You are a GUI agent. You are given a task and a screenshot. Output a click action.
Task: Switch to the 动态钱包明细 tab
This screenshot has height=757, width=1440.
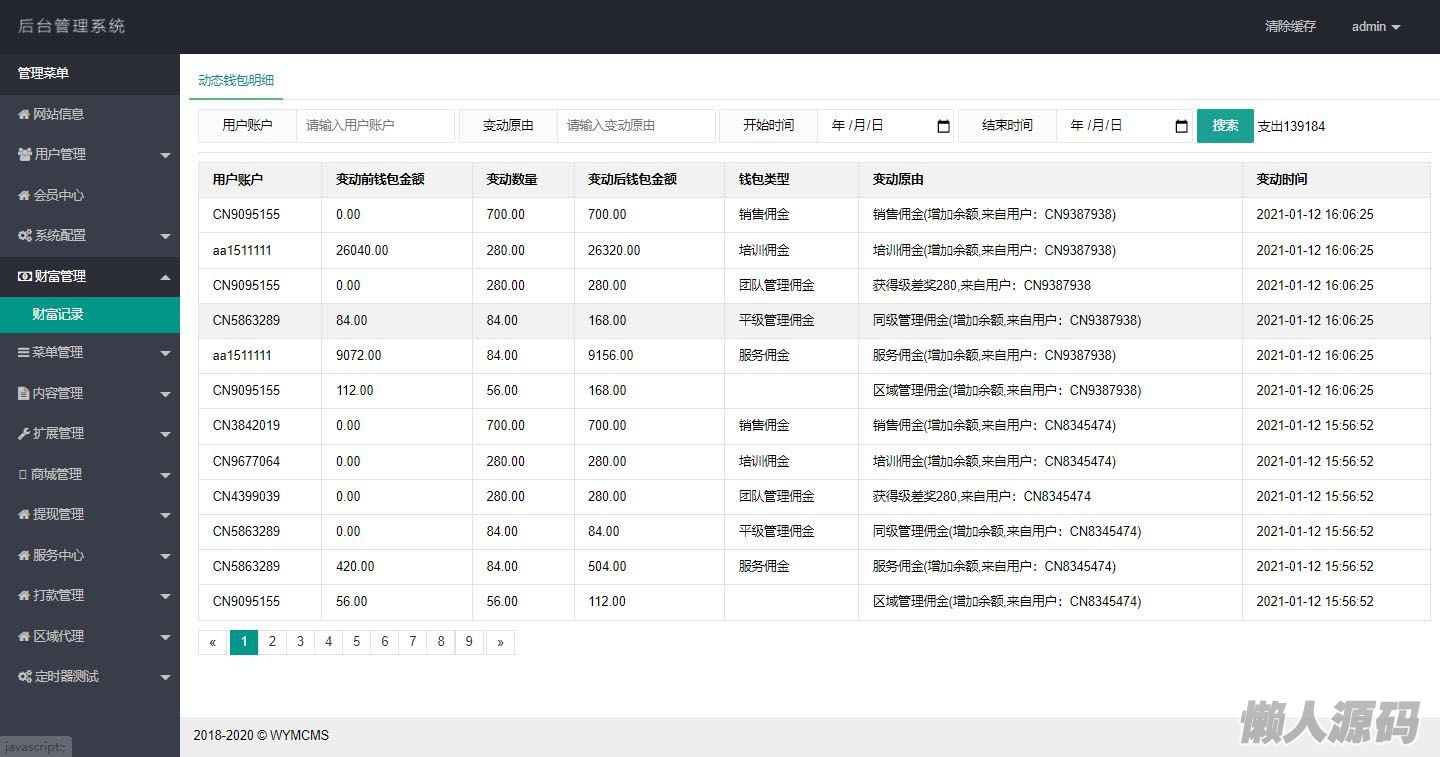click(x=236, y=80)
